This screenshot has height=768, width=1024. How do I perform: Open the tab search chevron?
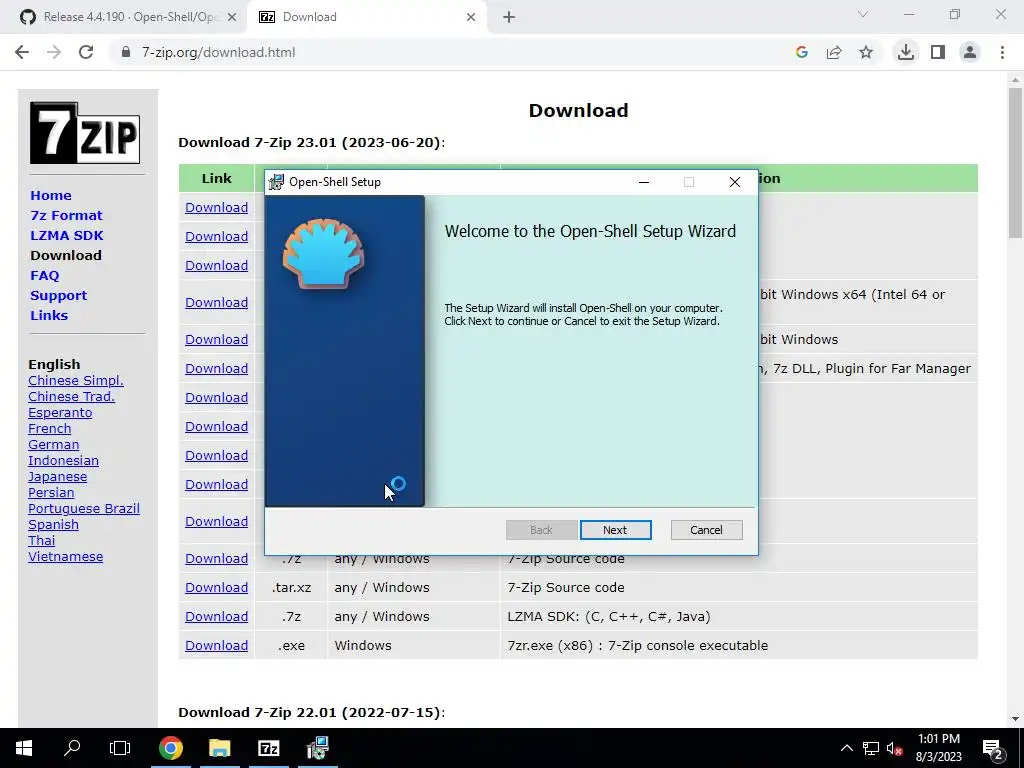pos(863,14)
